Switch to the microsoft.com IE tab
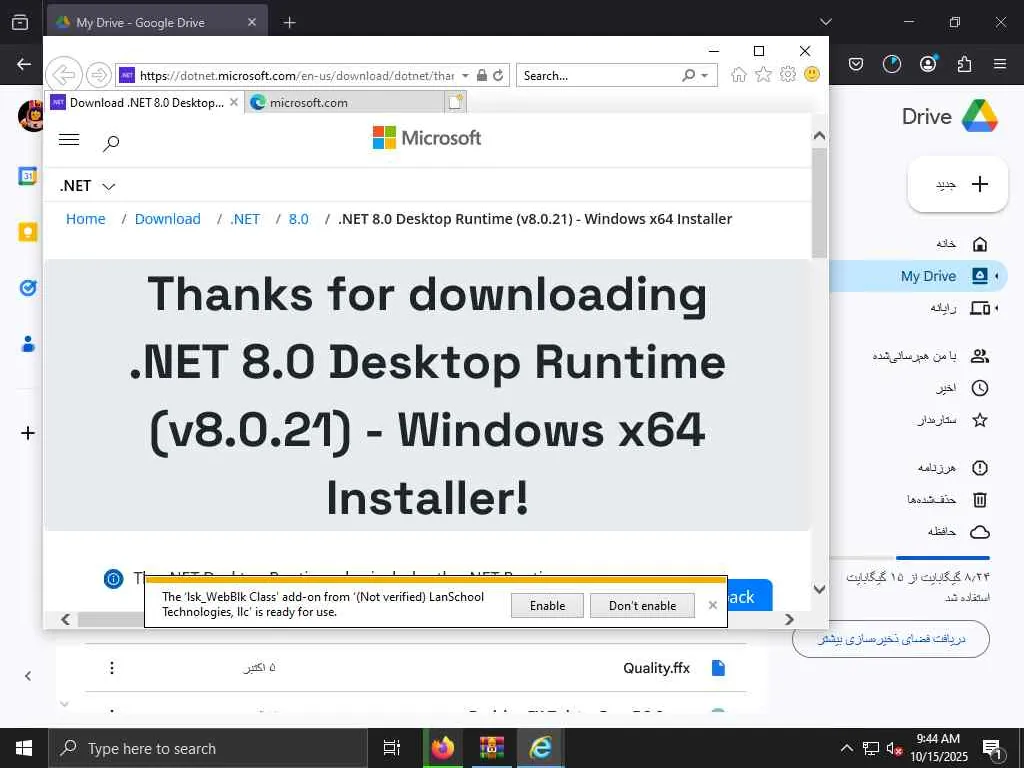 tap(345, 103)
